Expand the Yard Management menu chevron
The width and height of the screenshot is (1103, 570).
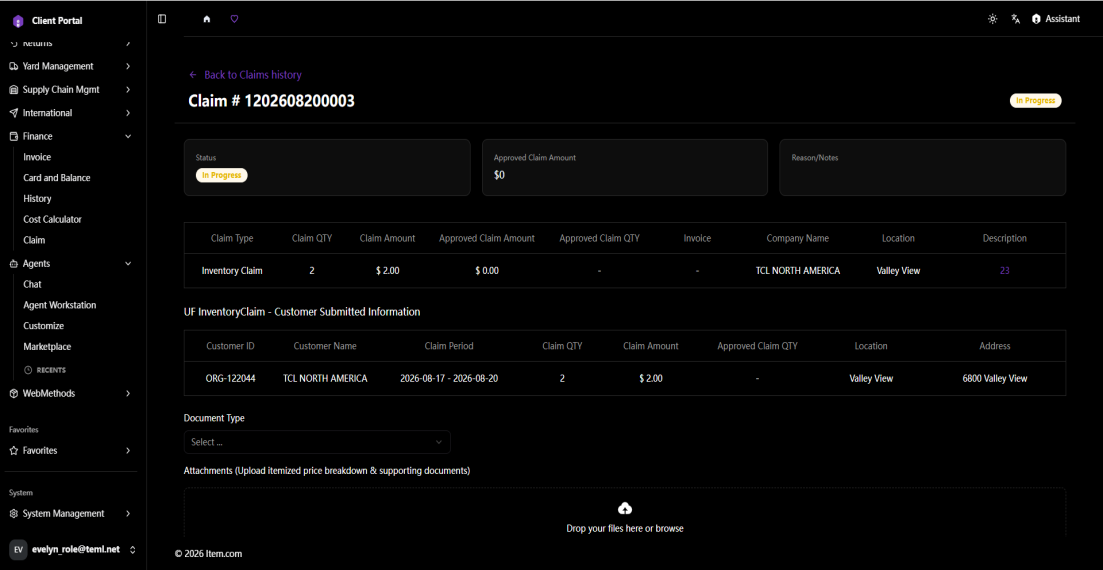(x=128, y=66)
